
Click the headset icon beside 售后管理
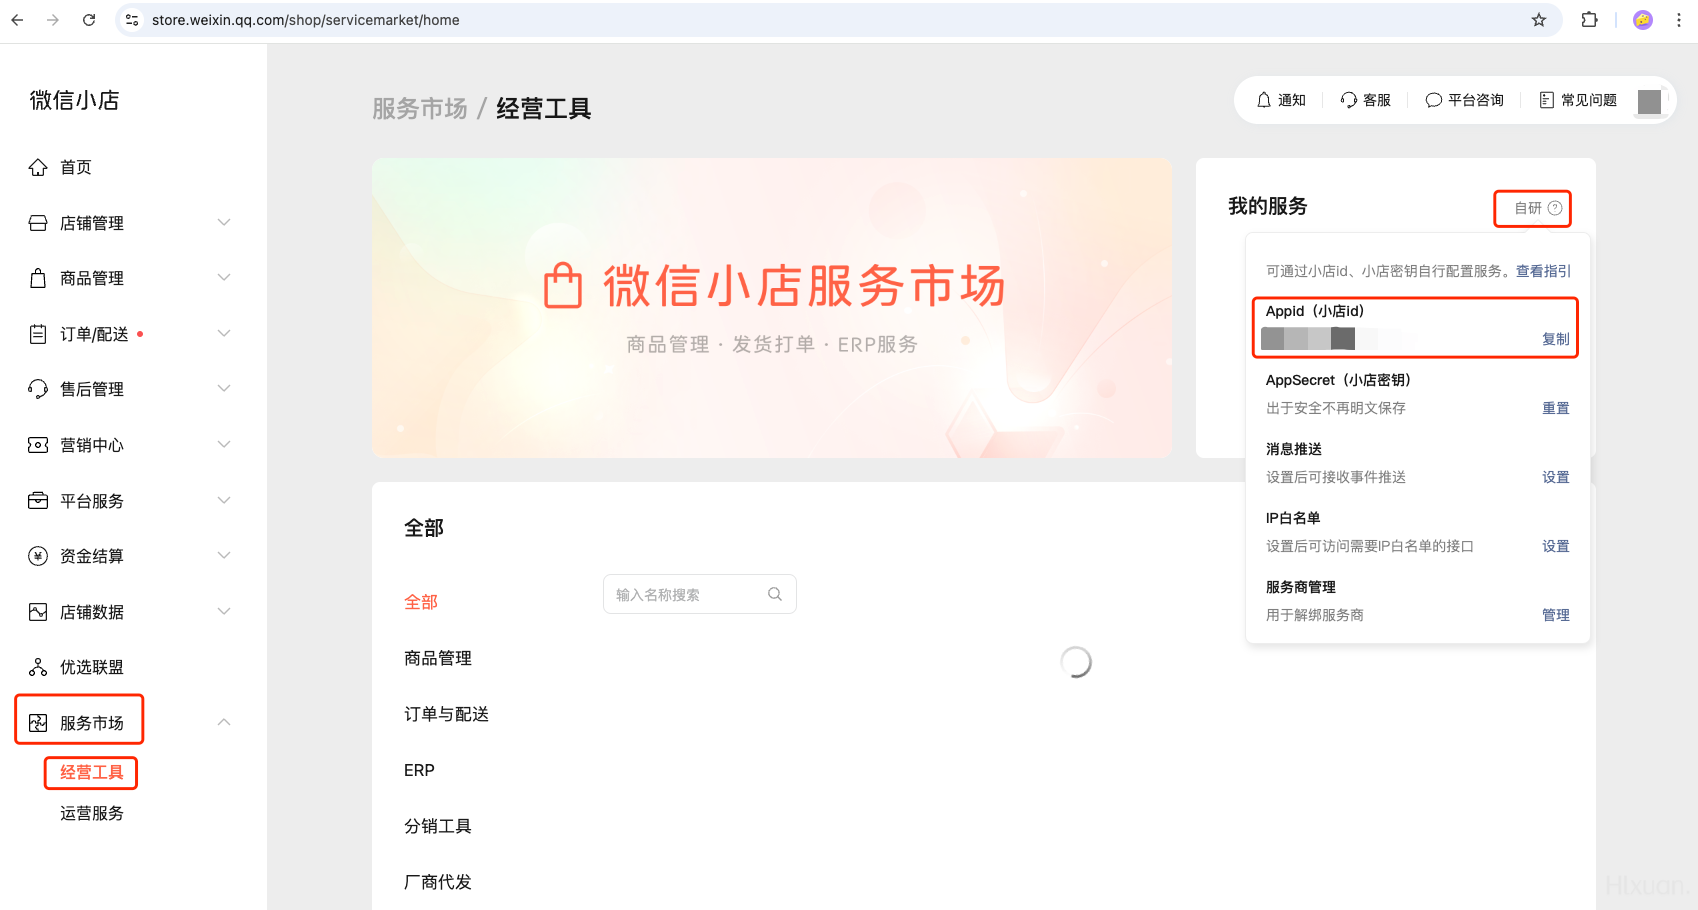(38, 389)
